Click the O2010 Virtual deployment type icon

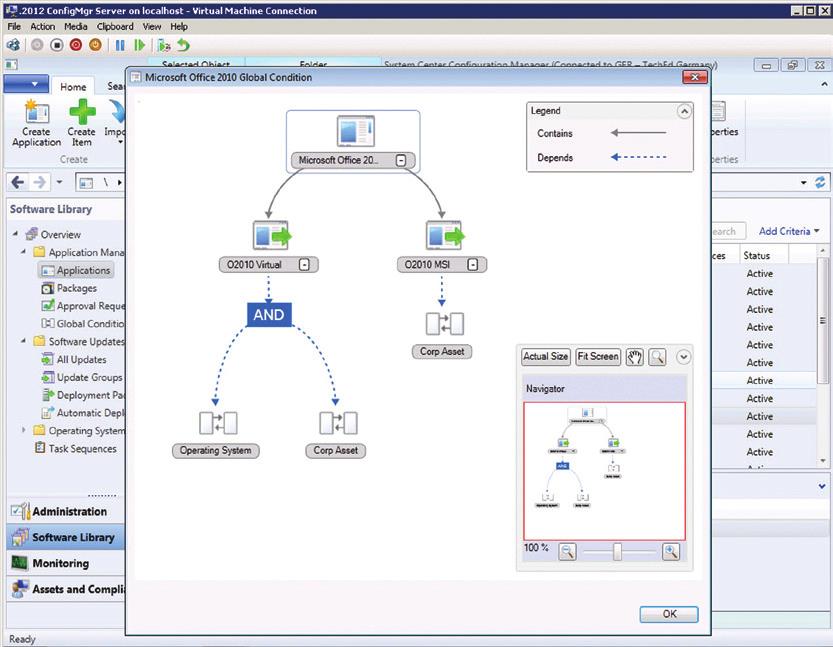coord(272,235)
